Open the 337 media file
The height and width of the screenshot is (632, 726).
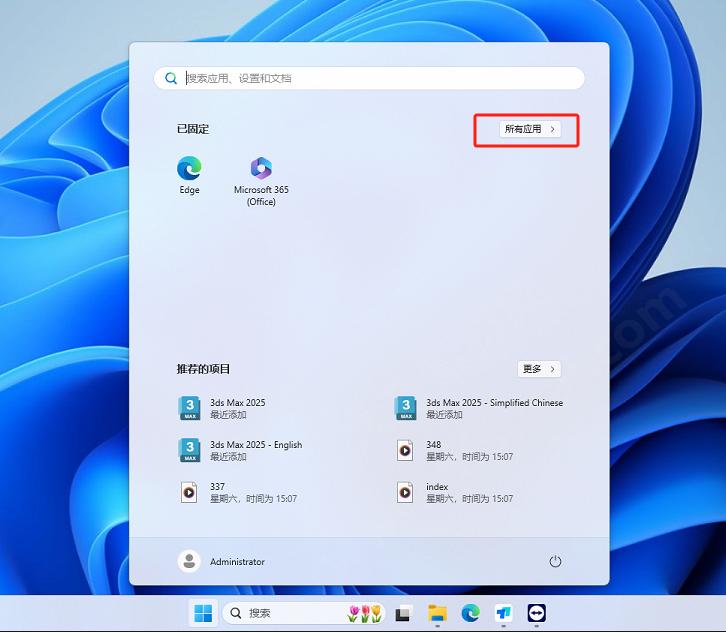[238, 493]
